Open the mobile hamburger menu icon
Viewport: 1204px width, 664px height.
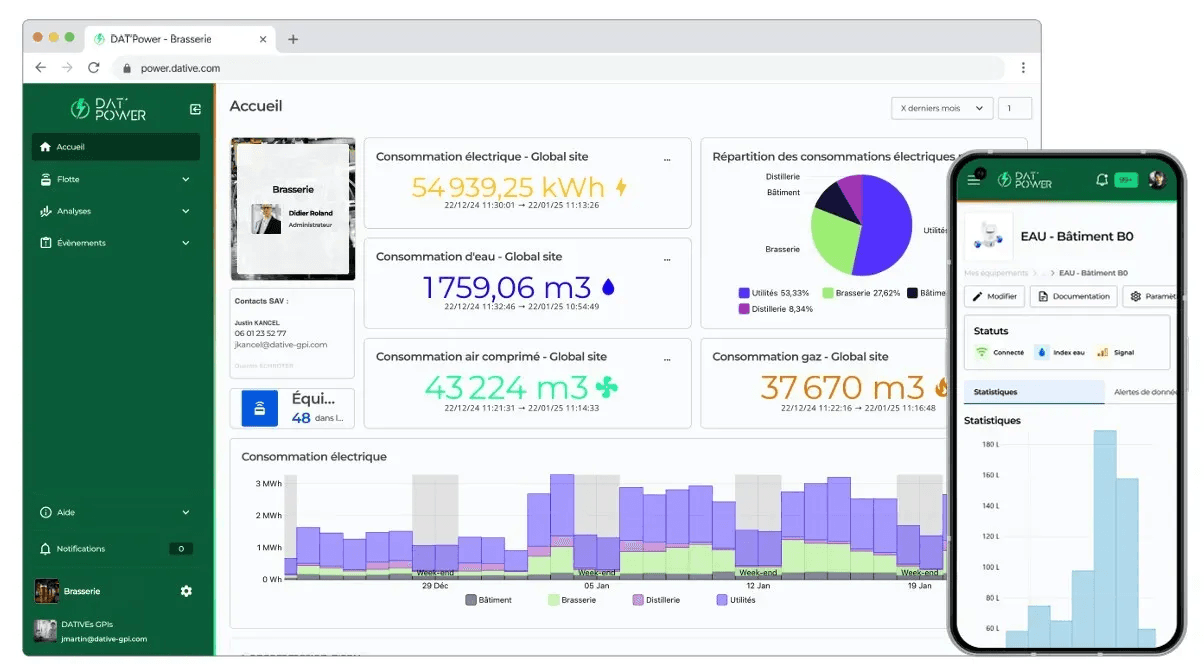(x=974, y=180)
